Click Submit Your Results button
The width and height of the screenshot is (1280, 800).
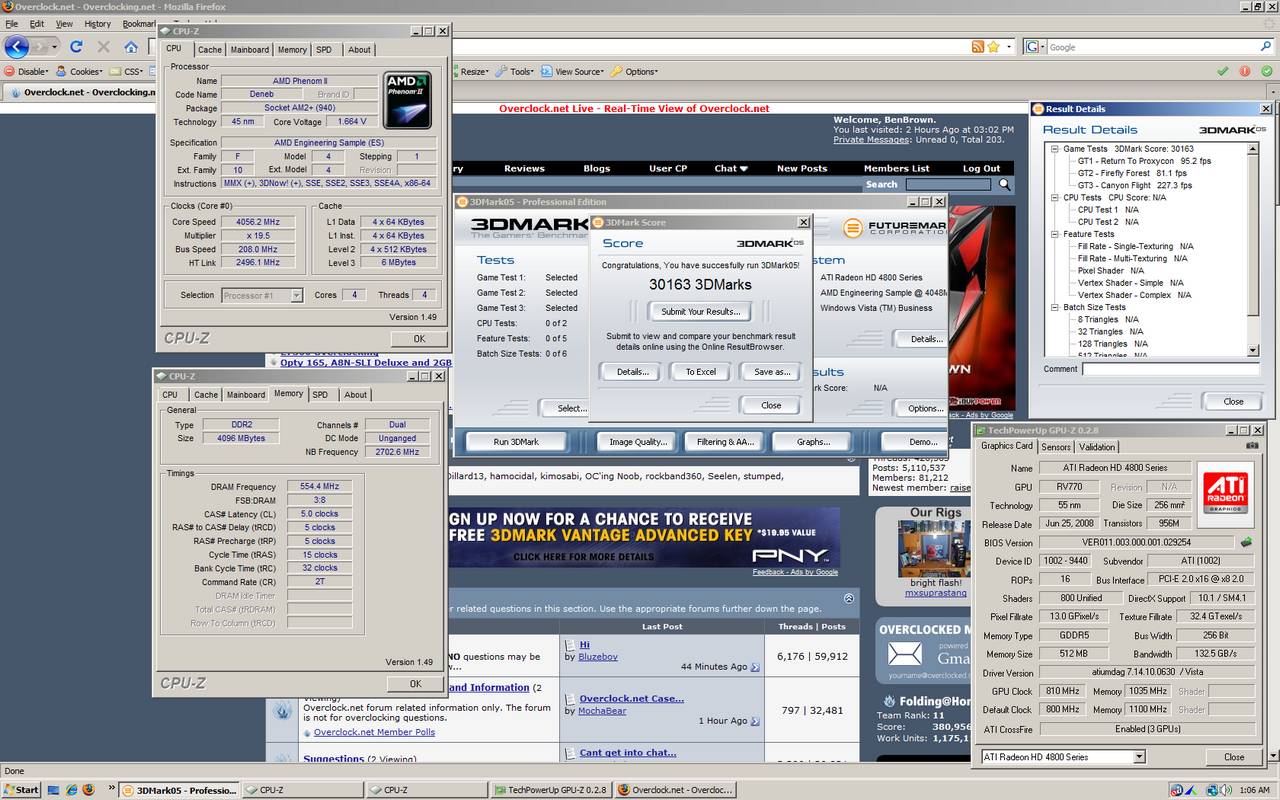700,312
